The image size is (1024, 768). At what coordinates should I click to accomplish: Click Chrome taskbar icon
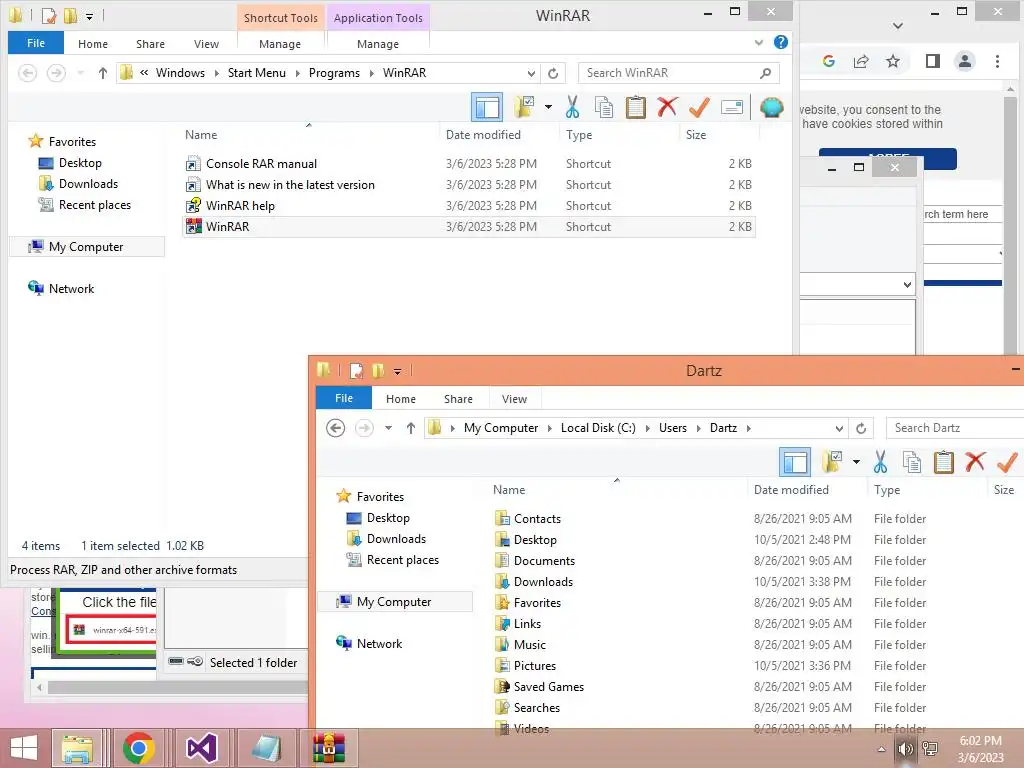pyautogui.click(x=138, y=748)
